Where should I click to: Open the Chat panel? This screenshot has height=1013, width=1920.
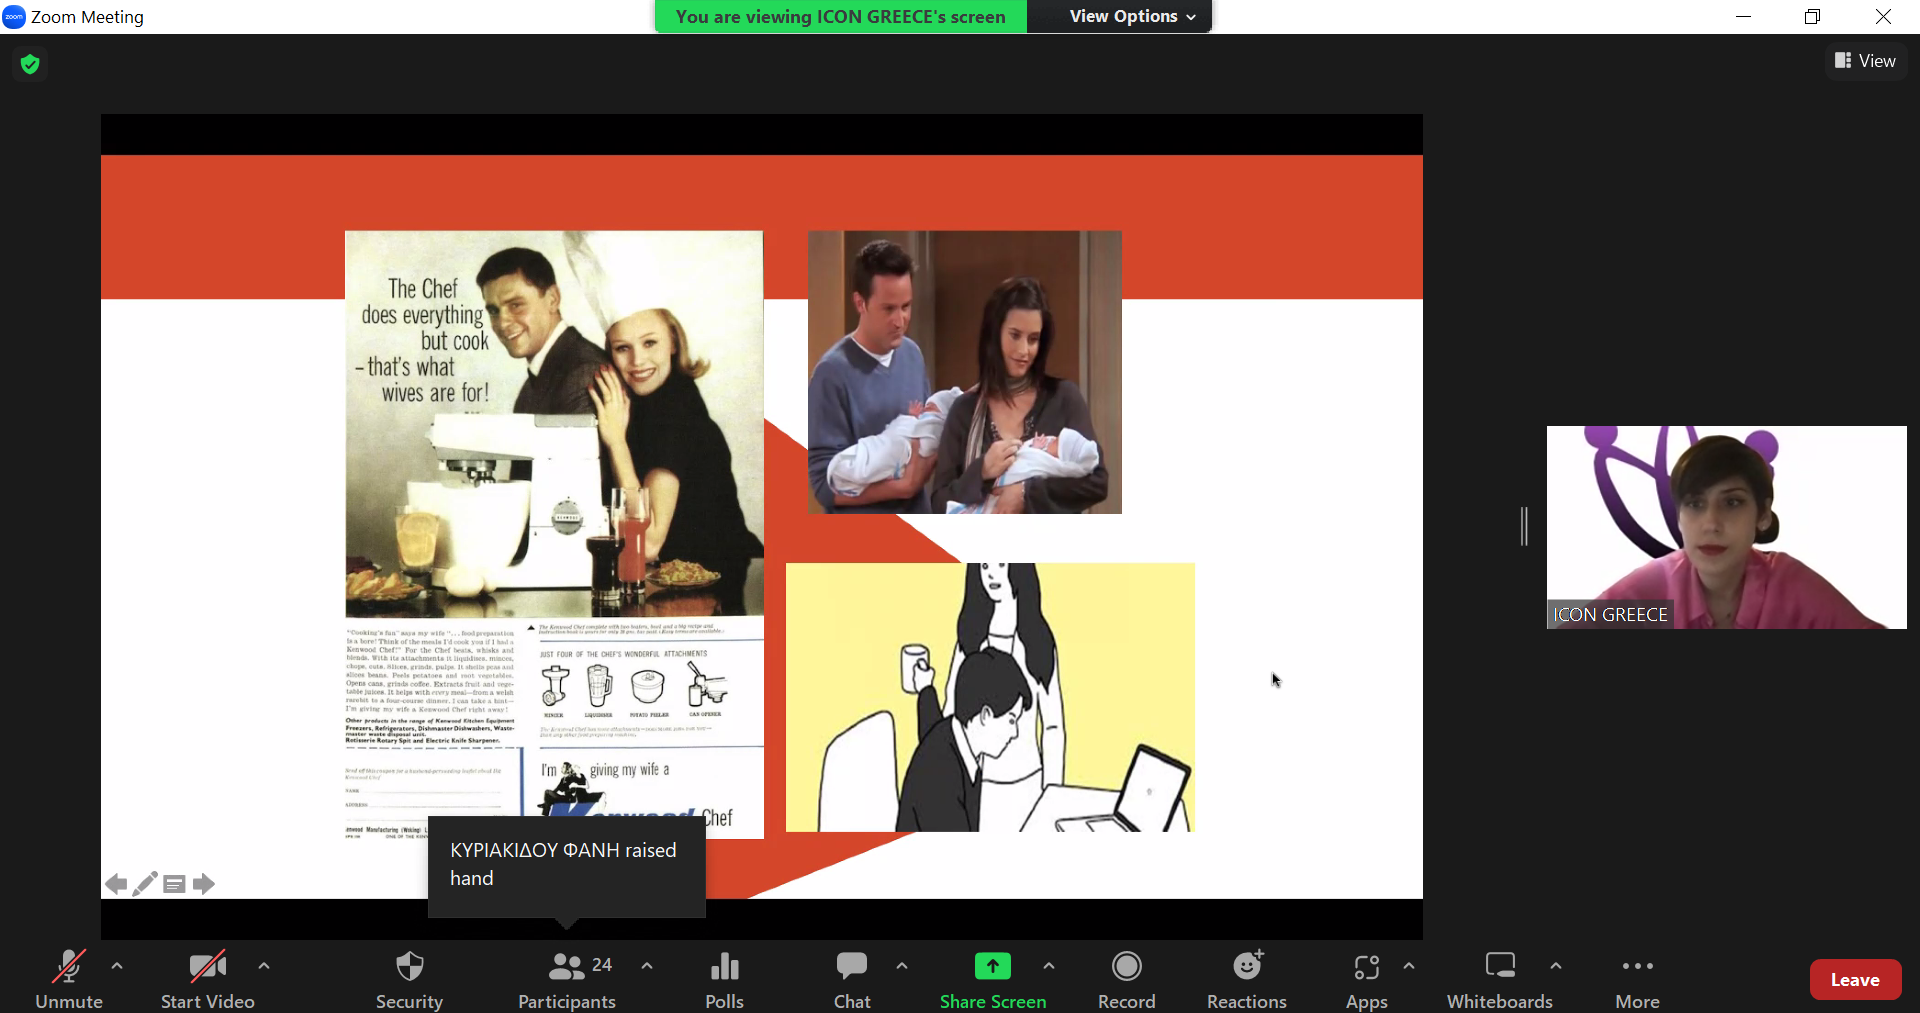tap(852, 979)
